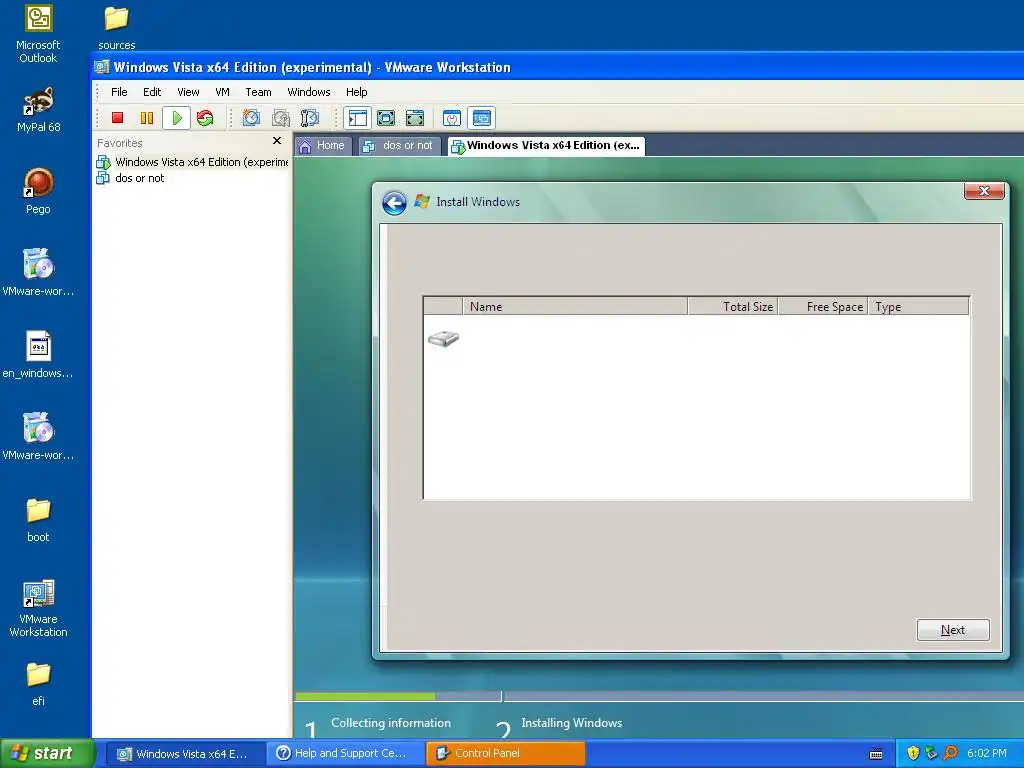Click the Take Snapshot toolbar icon
This screenshot has width=1024, height=768.
click(x=251, y=118)
